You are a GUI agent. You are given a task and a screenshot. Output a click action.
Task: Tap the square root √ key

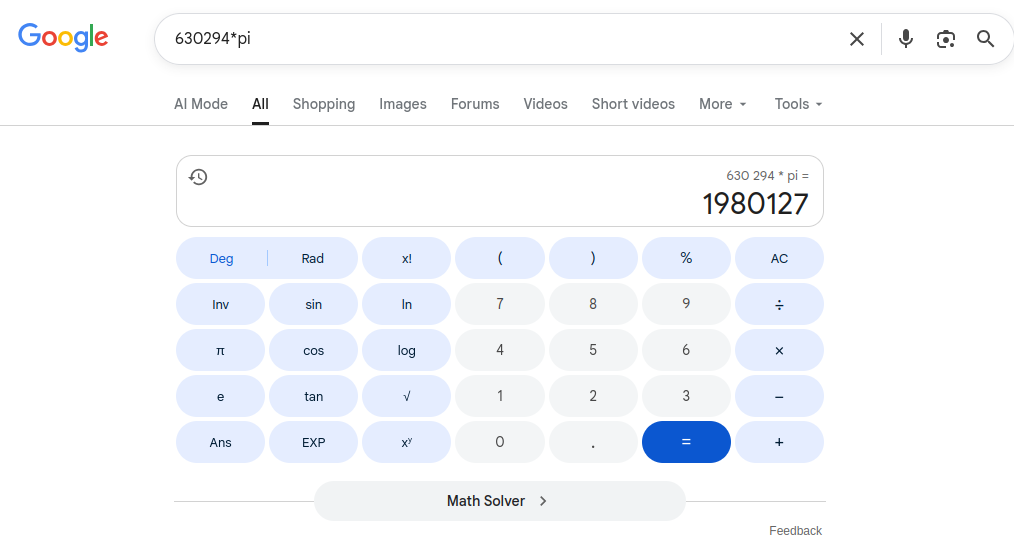click(x=406, y=396)
